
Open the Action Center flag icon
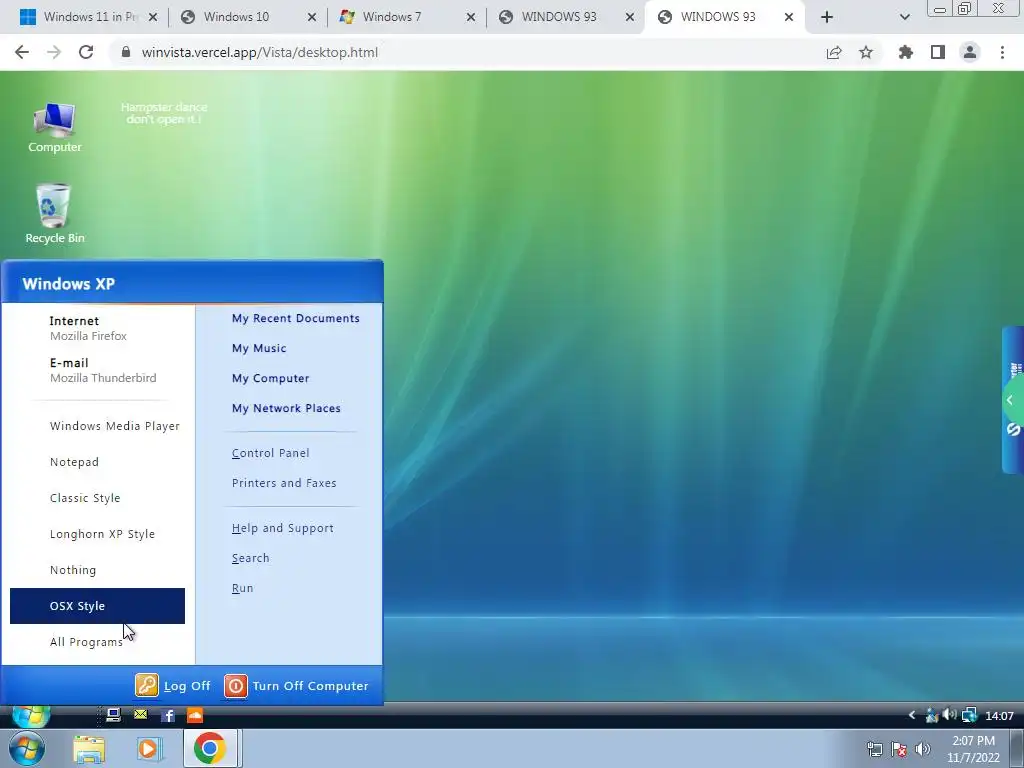pyautogui.click(x=899, y=749)
